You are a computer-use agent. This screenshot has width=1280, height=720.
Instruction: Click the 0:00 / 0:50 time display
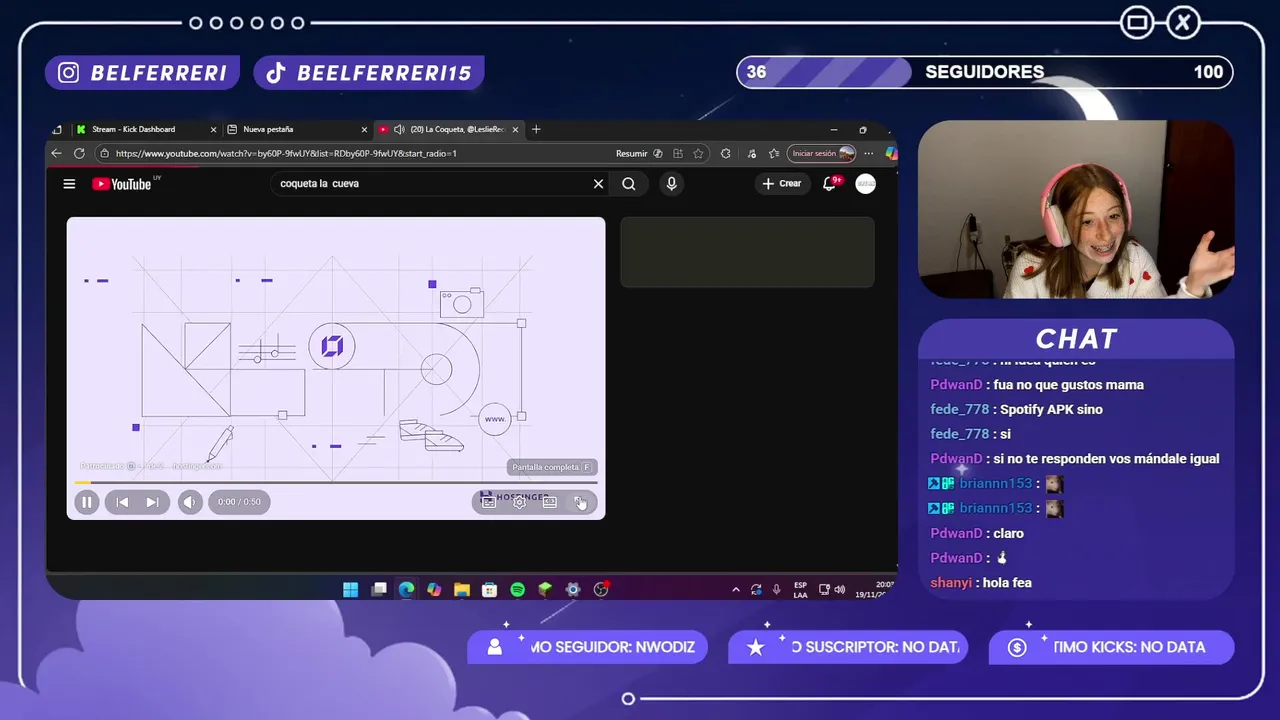point(240,502)
